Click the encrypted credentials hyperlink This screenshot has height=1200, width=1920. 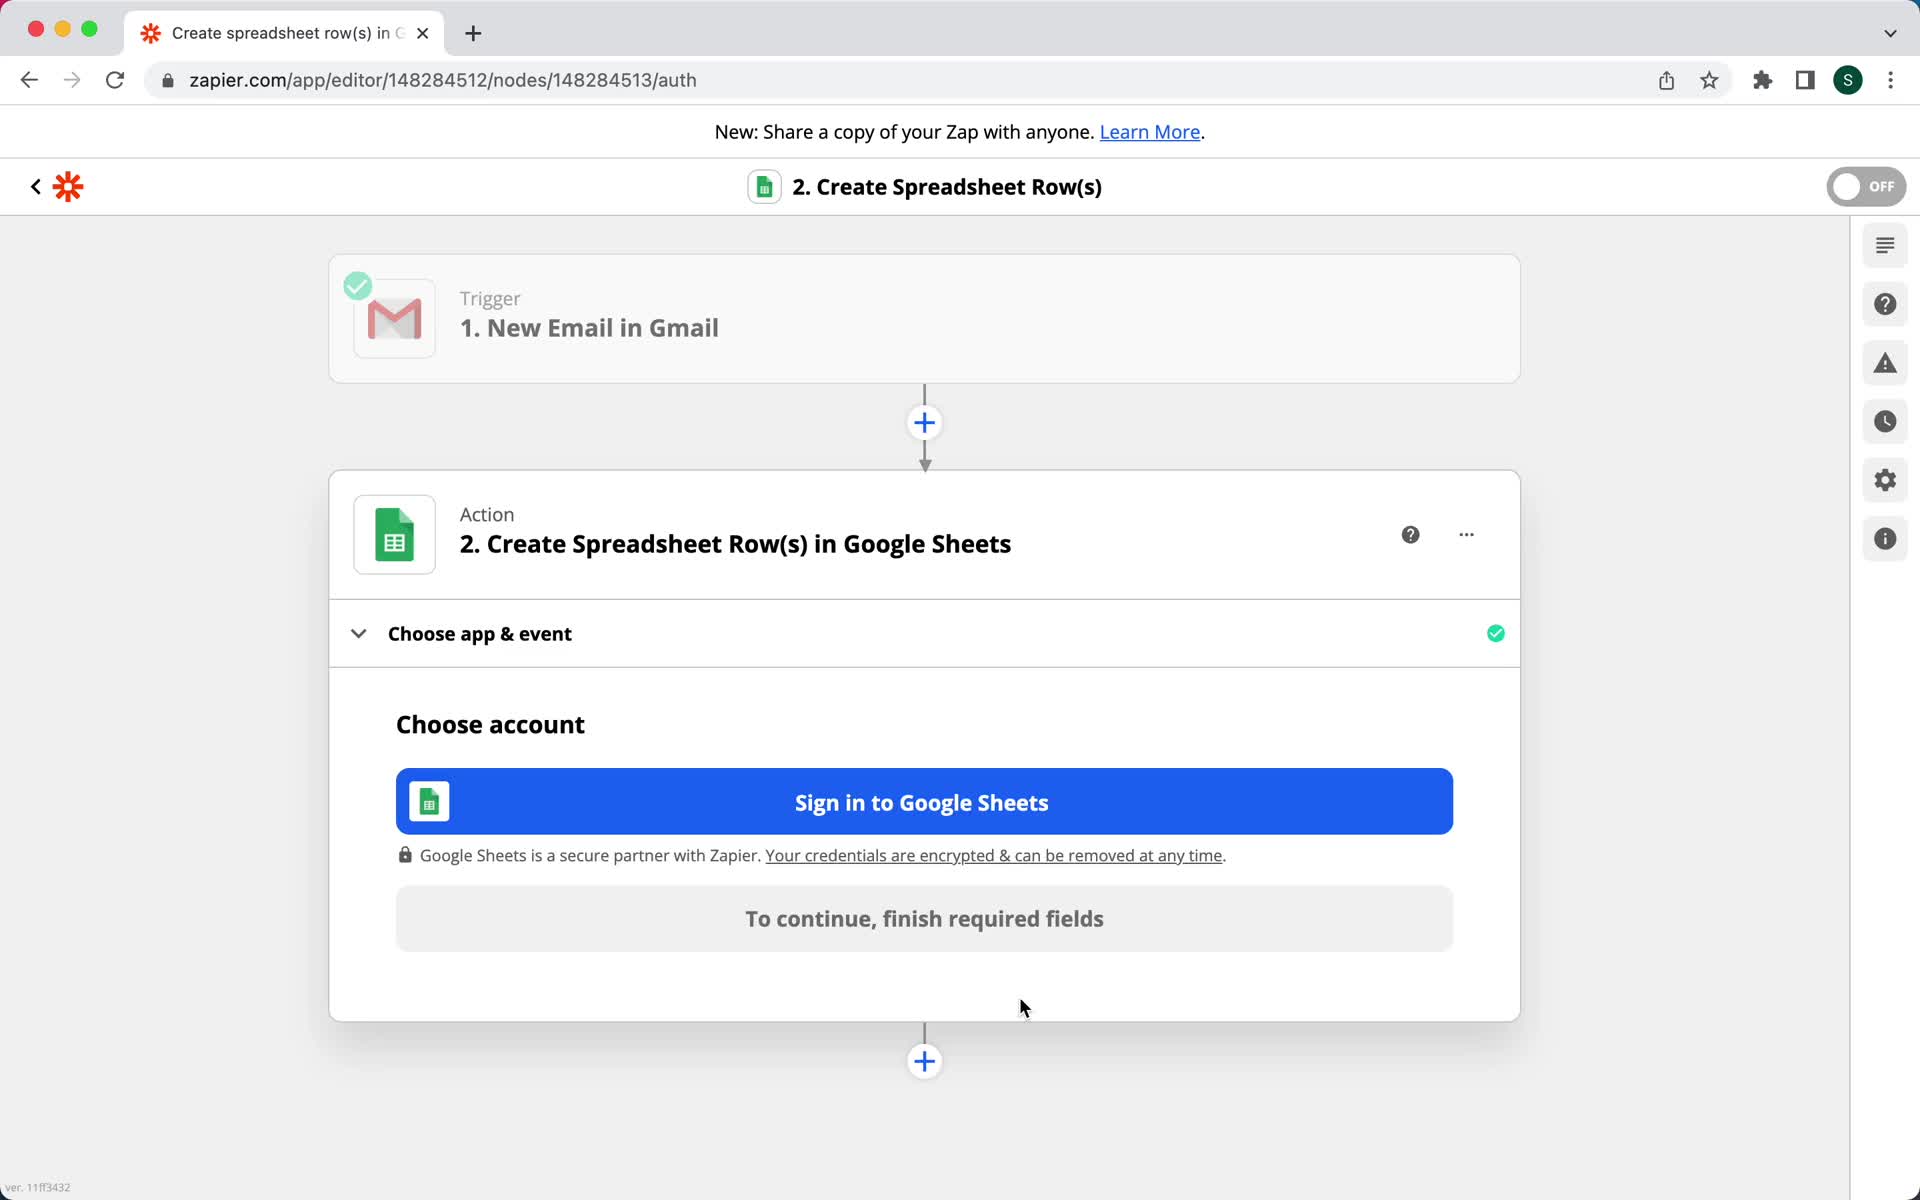pos(992,854)
